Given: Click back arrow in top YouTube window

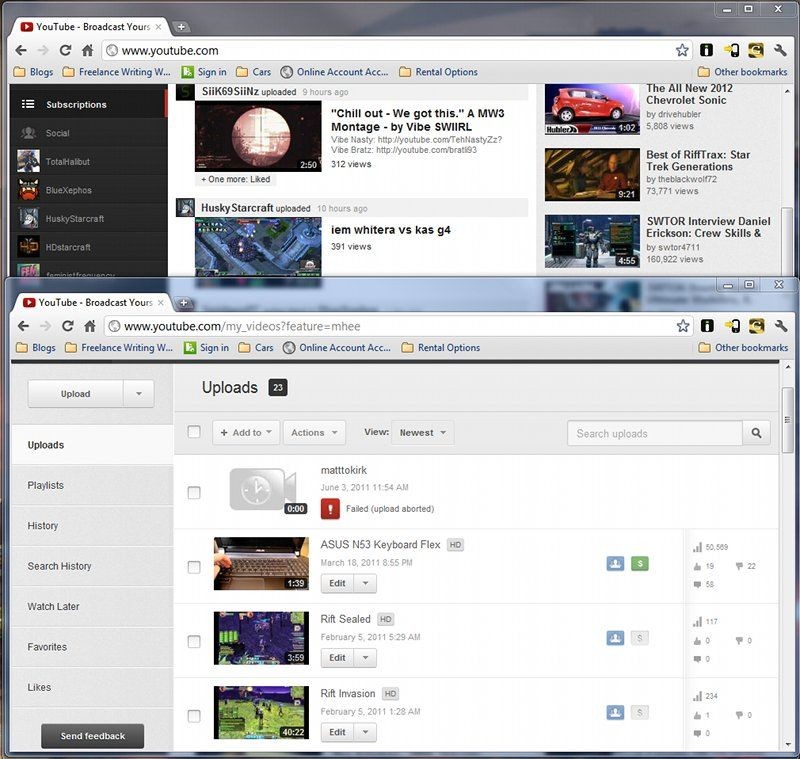Looking at the screenshot, I should (21, 50).
